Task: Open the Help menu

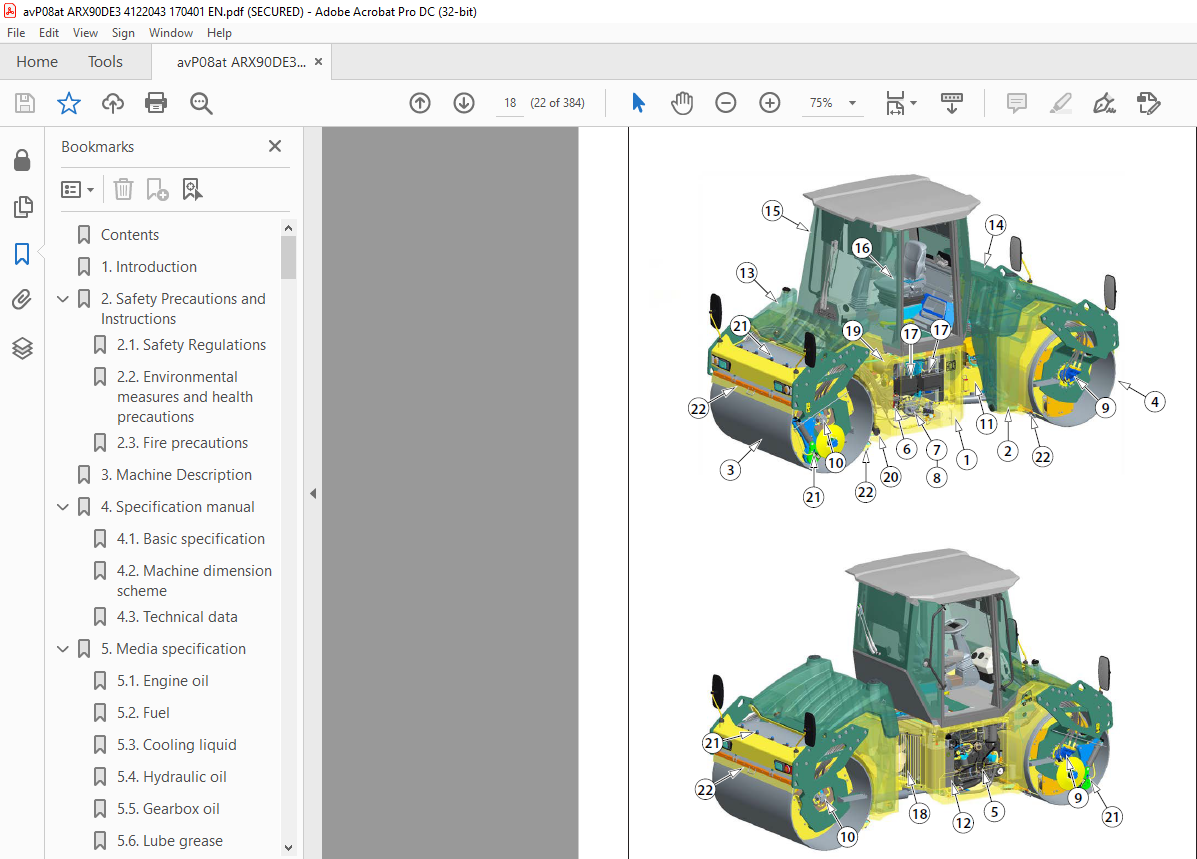Action: (219, 33)
